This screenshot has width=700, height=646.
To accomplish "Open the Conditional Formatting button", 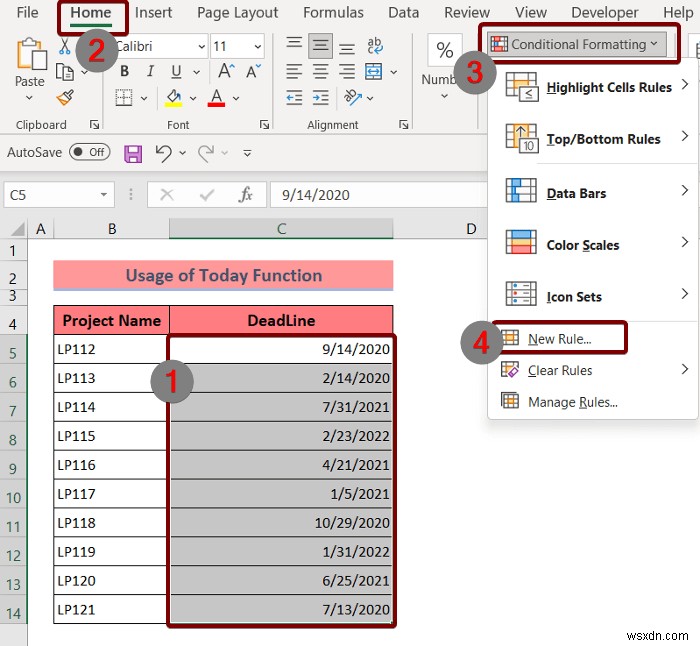I will 577,44.
